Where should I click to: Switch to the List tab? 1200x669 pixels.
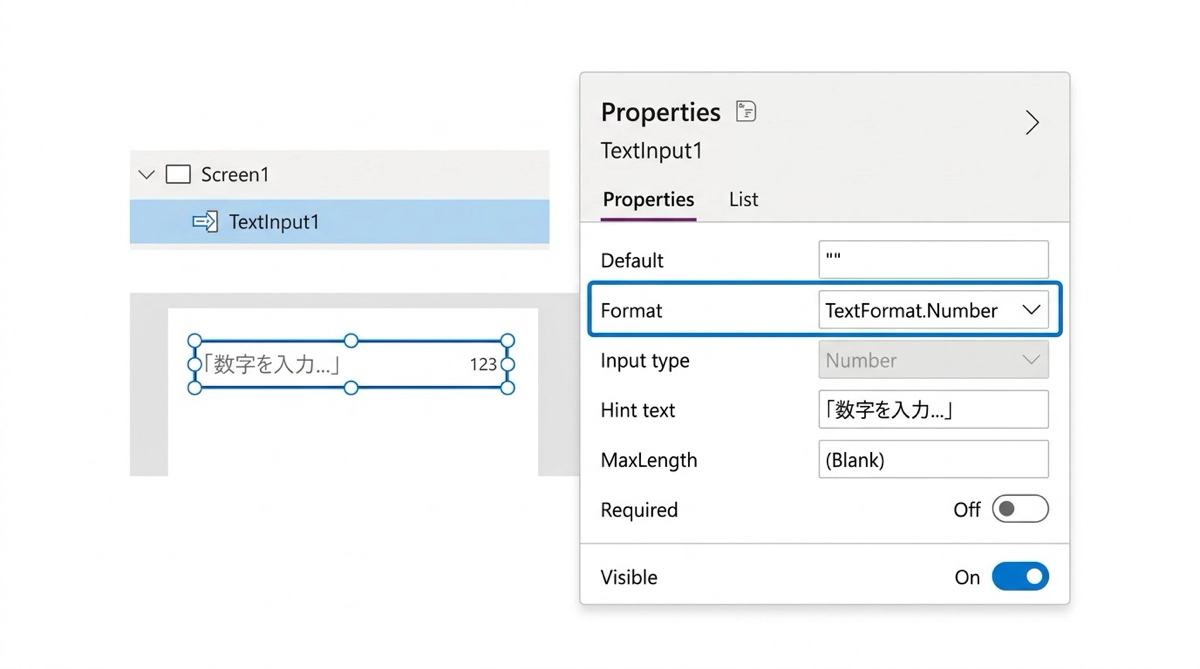tap(743, 200)
